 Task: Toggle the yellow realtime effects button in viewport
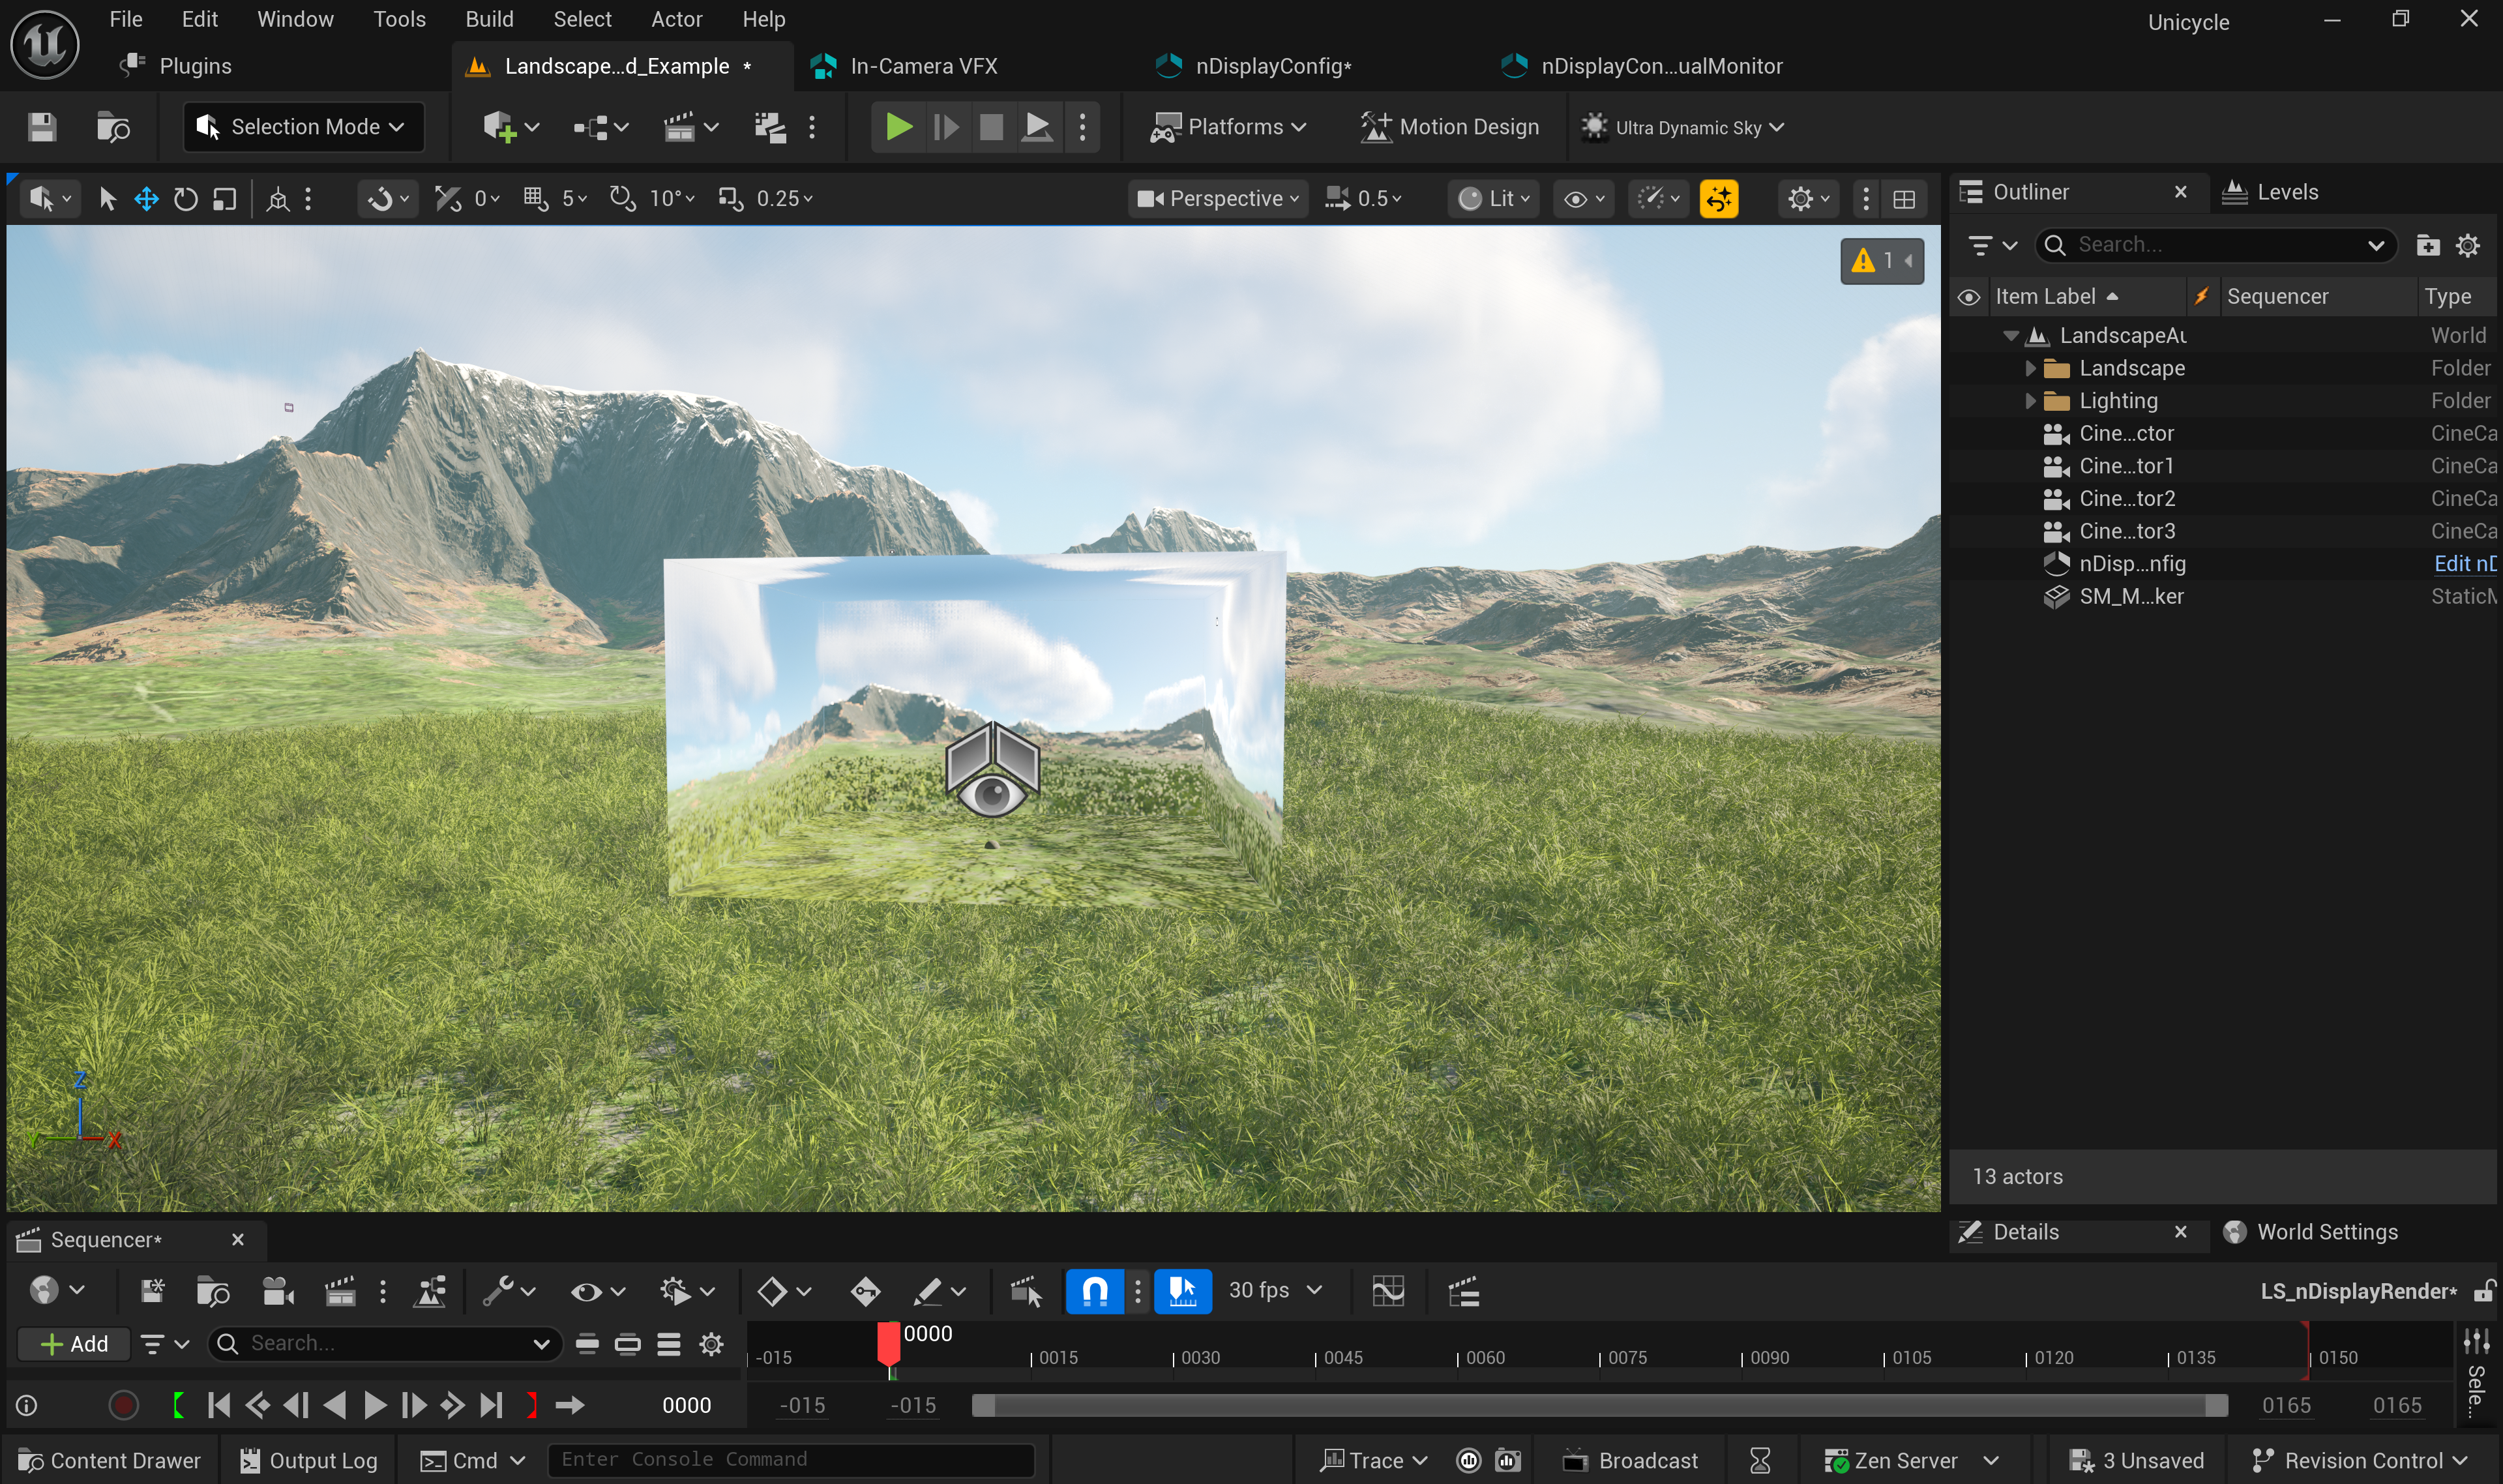click(x=1718, y=199)
